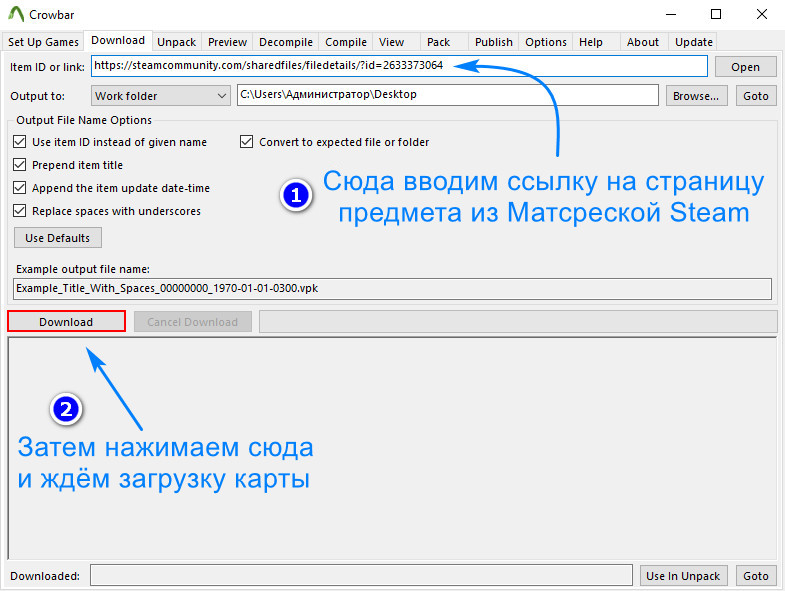Click the download progress bar

tap(518, 322)
